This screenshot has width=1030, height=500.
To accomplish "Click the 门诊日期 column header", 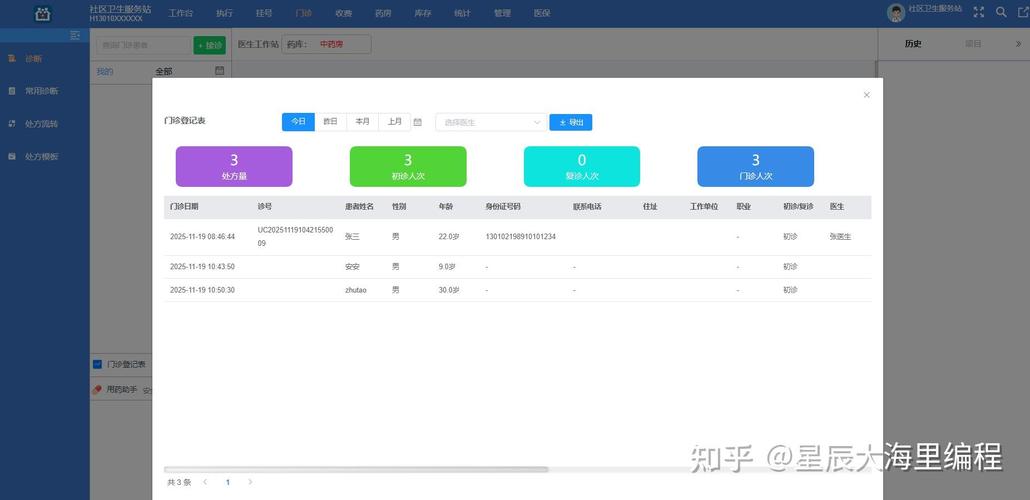I will pos(184,206).
